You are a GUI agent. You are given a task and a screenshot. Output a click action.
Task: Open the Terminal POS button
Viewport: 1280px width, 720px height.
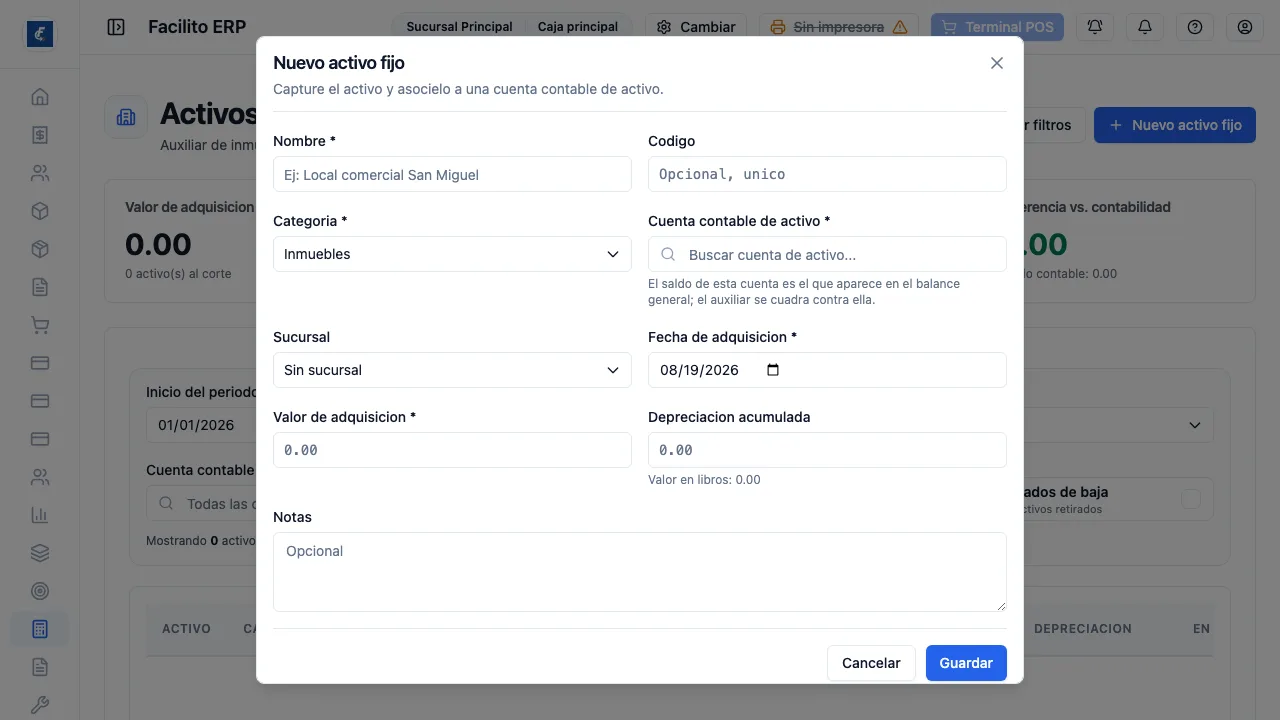point(997,27)
